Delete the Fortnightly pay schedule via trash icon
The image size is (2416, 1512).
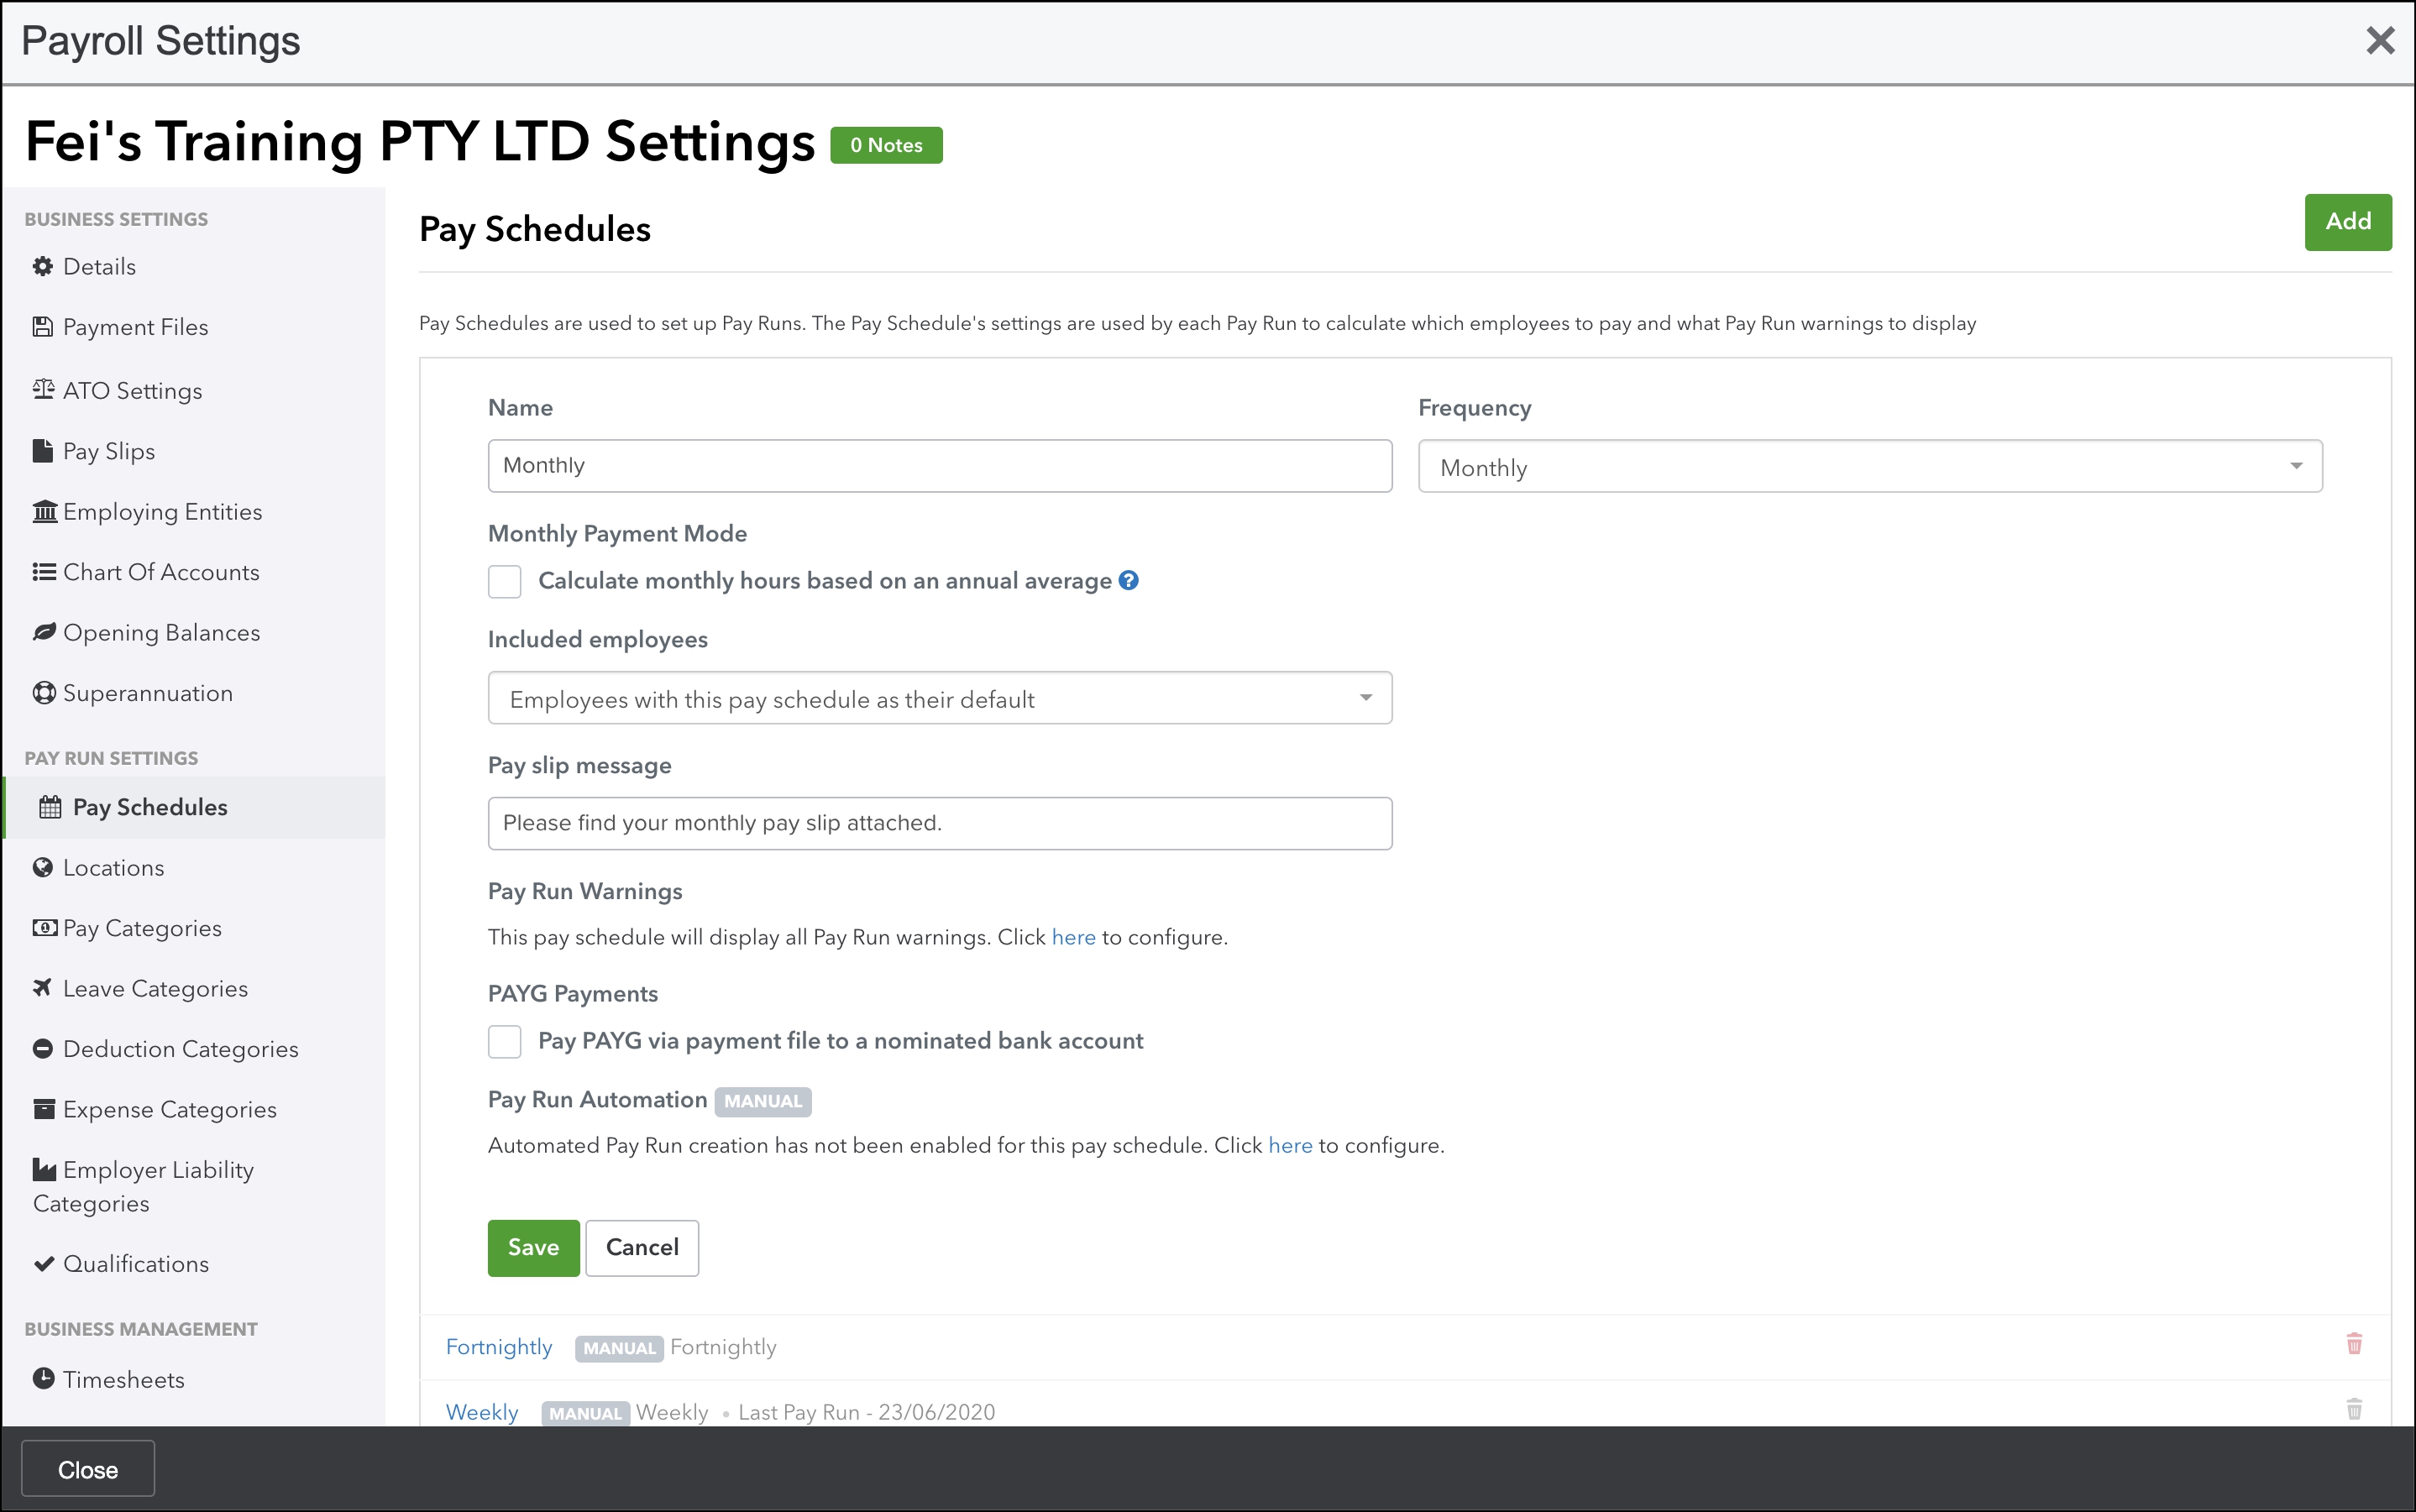pos(2354,1344)
